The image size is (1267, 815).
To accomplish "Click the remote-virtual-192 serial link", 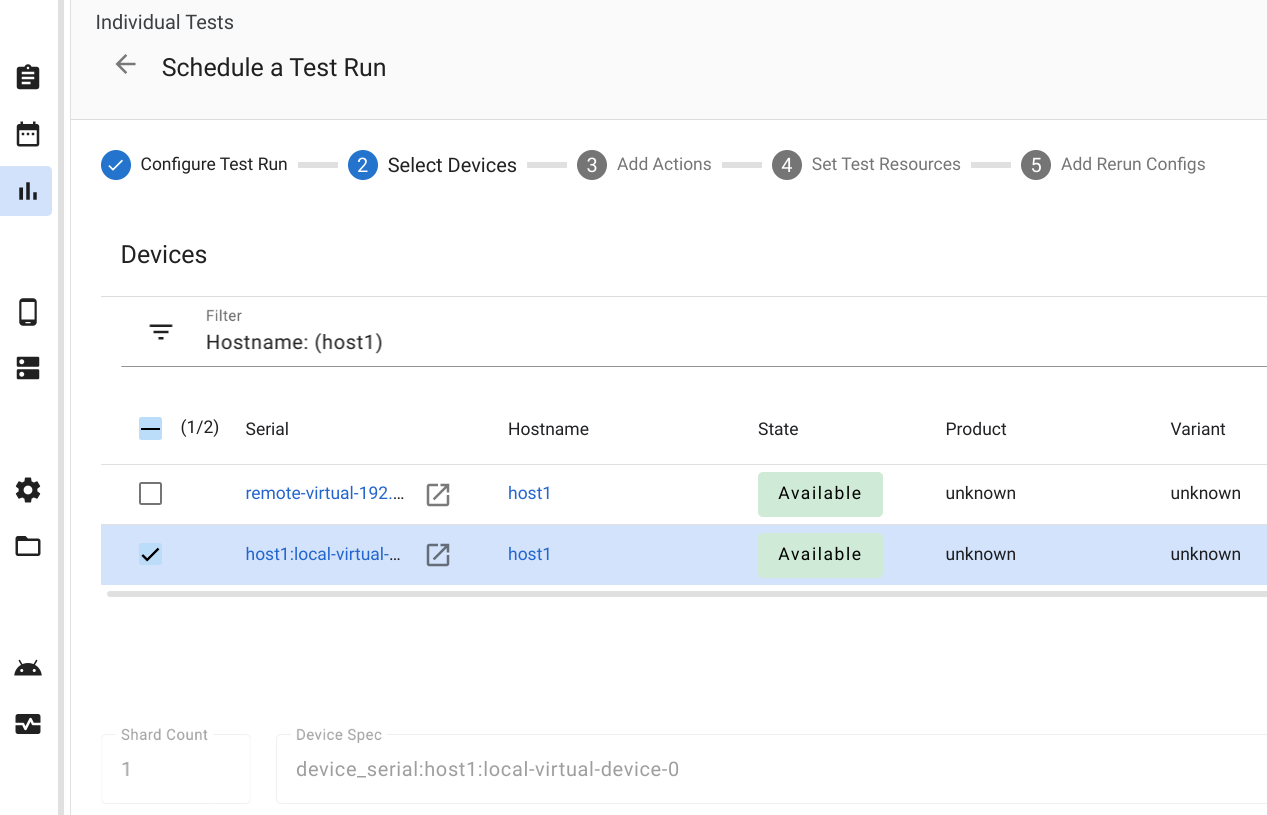I will click(325, 493).
